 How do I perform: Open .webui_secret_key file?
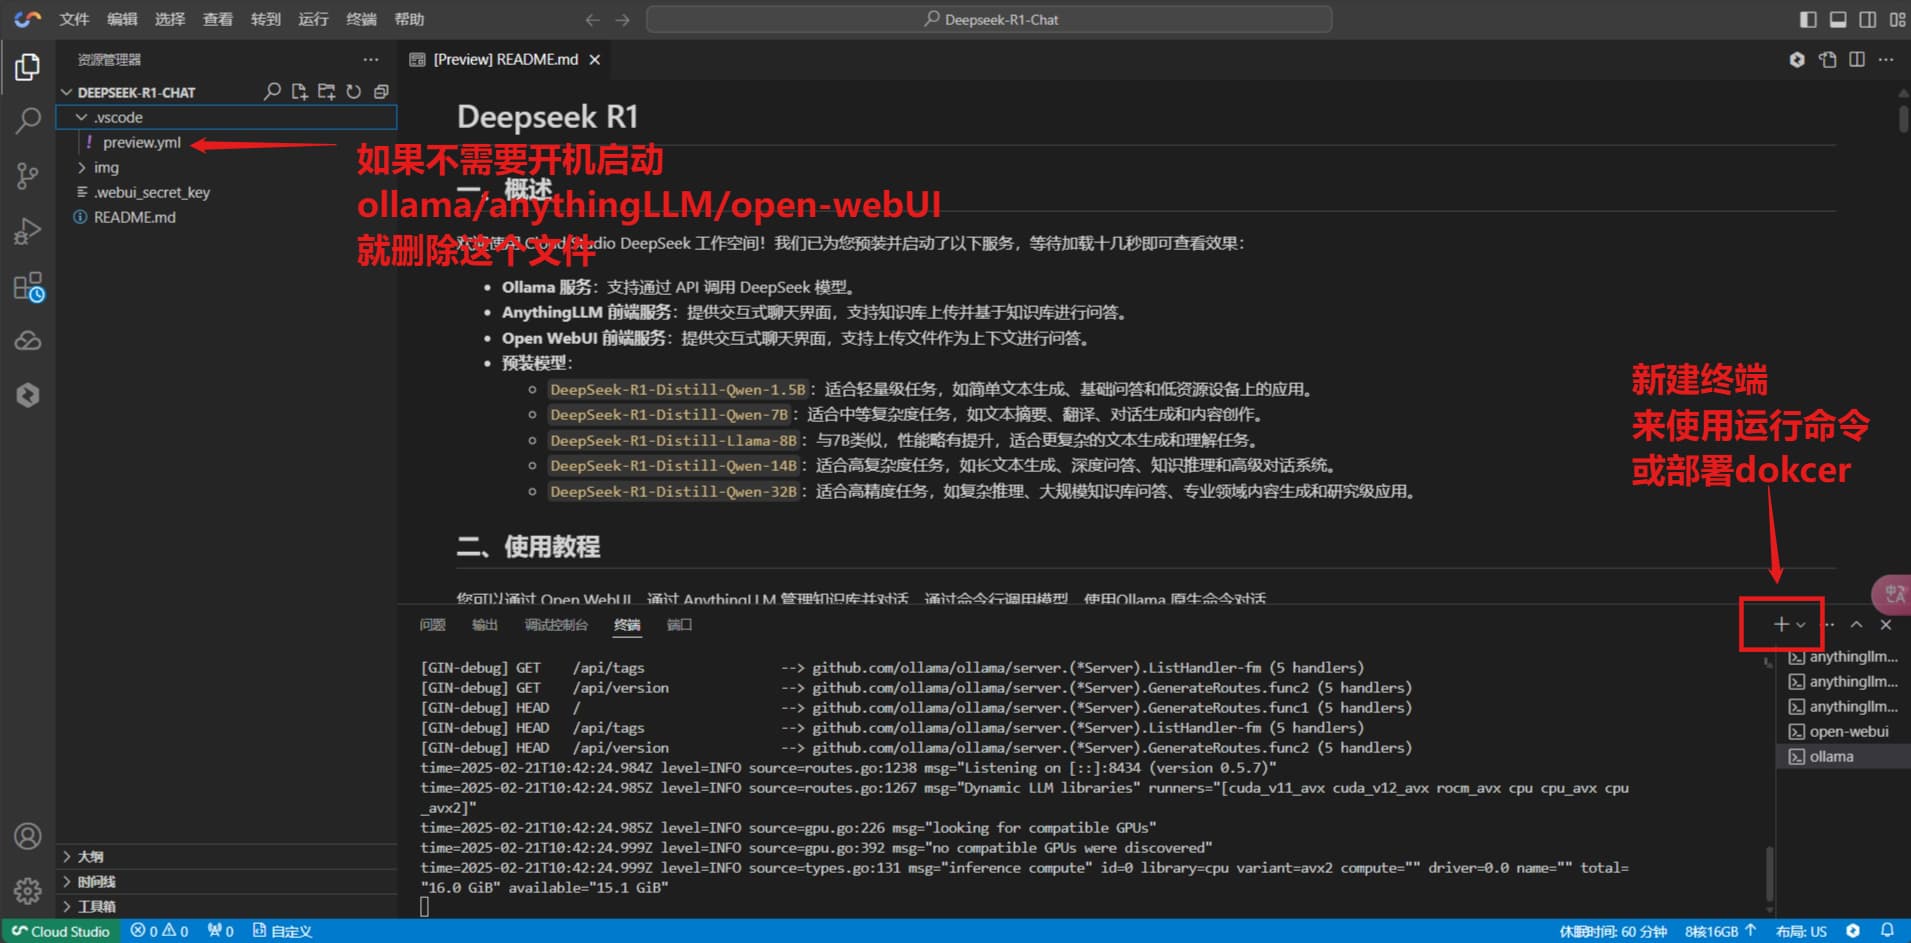(152, 192)
